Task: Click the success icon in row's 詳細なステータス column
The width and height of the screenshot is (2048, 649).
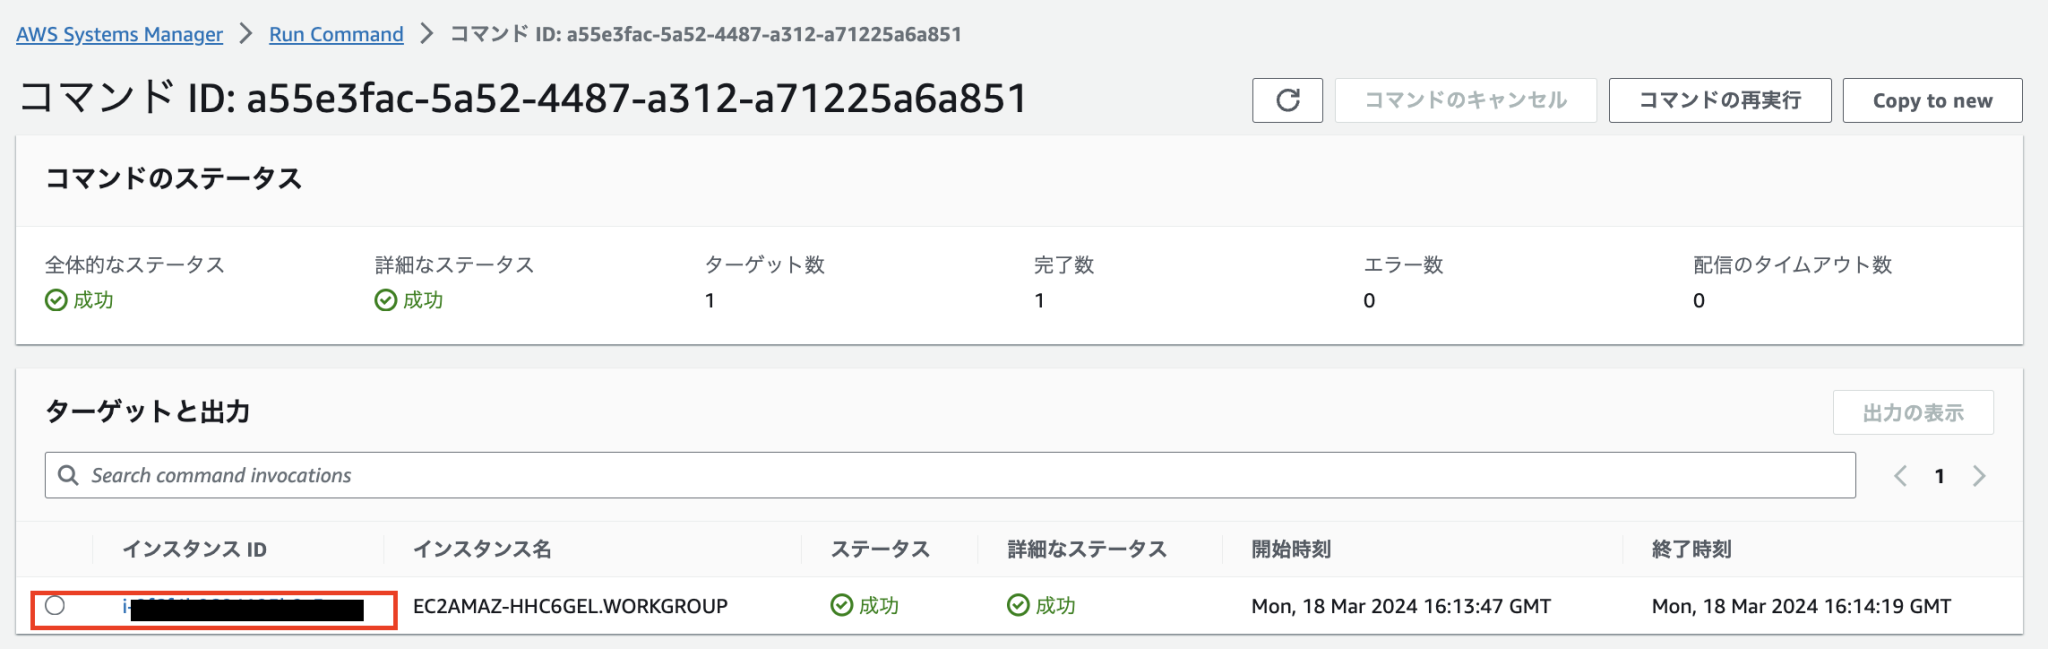Action: tap(1019, 605)
